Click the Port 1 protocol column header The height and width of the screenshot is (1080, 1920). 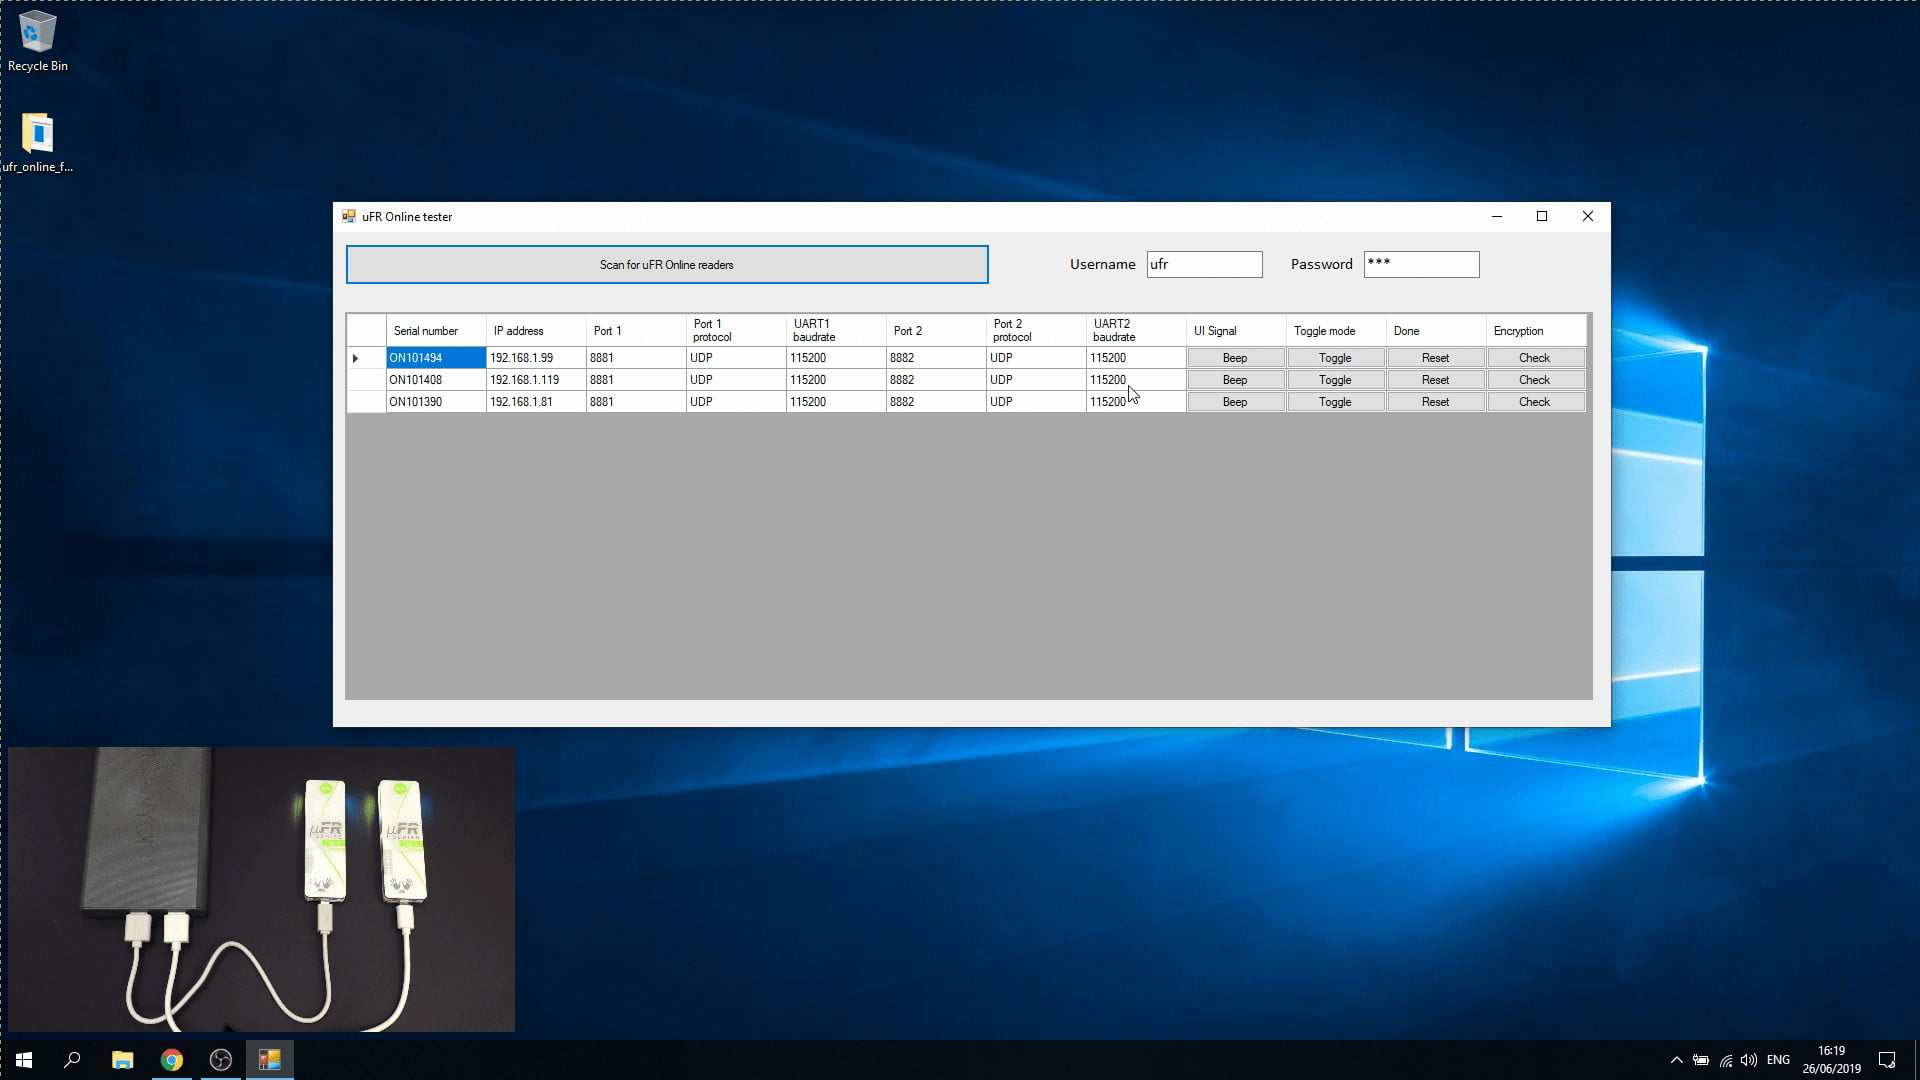736,331
